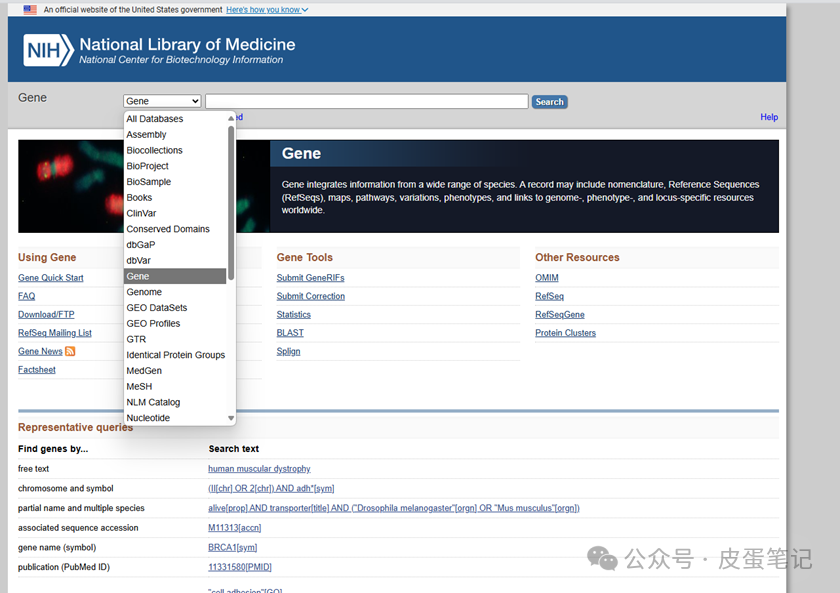Open the Help link
This screenshot has height=593, width=840.
tap(769, 117)
